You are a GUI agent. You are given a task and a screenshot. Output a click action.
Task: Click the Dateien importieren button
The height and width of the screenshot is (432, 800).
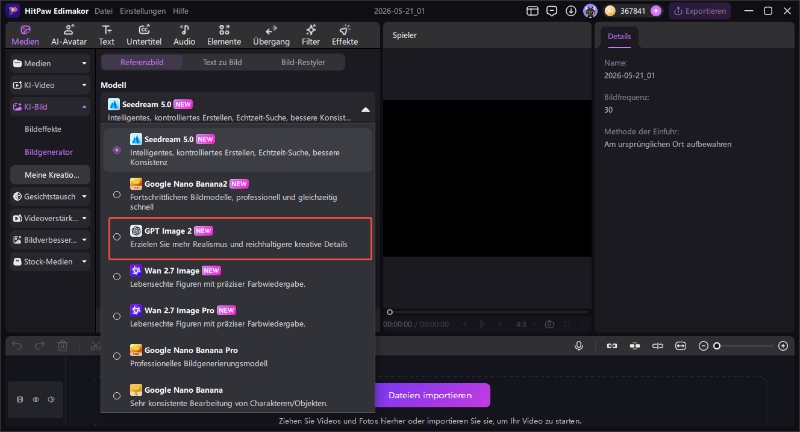click(x=430, y=395)
